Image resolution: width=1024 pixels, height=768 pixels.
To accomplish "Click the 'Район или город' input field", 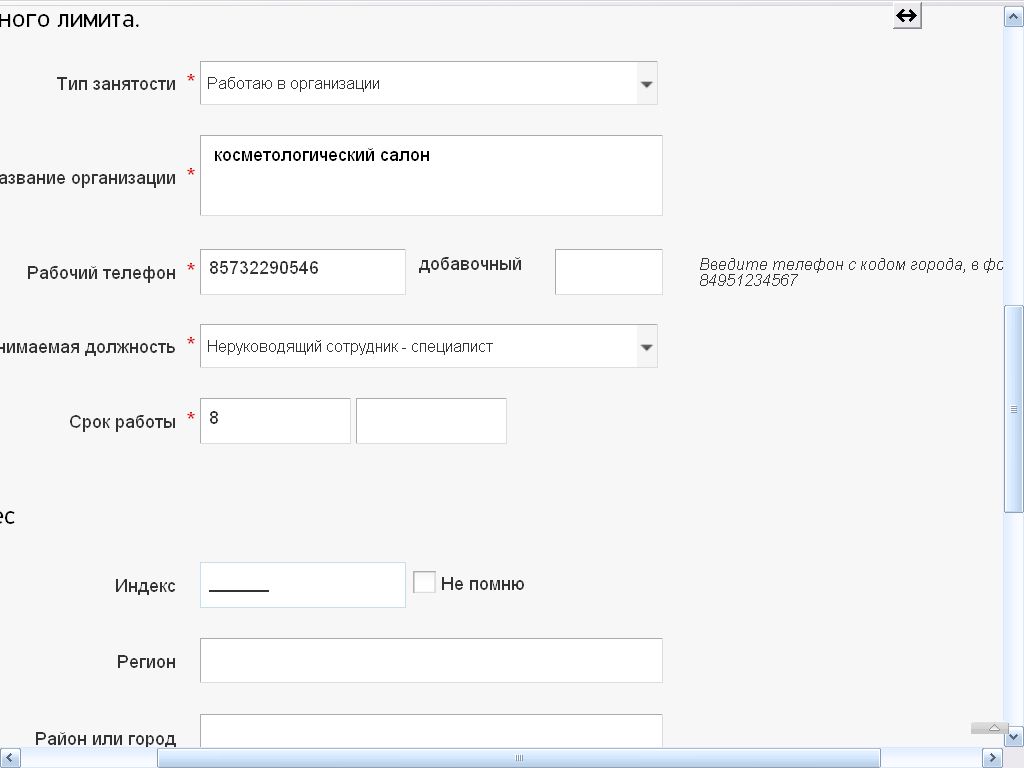I will point(431,733).
